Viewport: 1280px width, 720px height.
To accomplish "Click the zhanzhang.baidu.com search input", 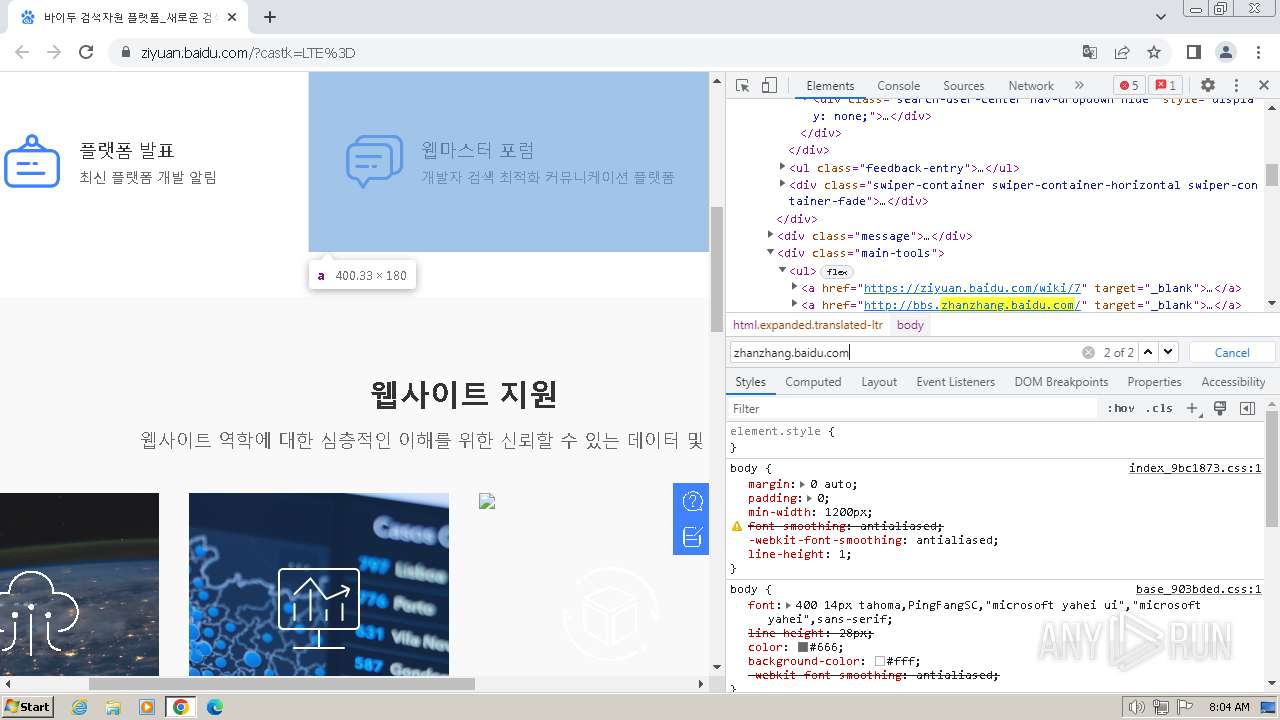I will point(905,352).
